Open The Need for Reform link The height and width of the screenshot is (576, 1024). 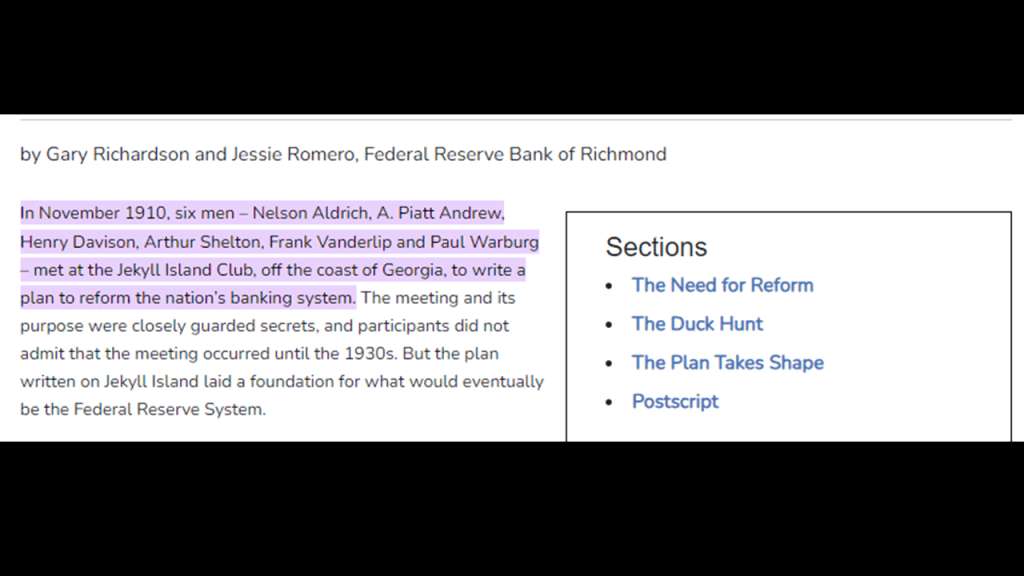722,285
